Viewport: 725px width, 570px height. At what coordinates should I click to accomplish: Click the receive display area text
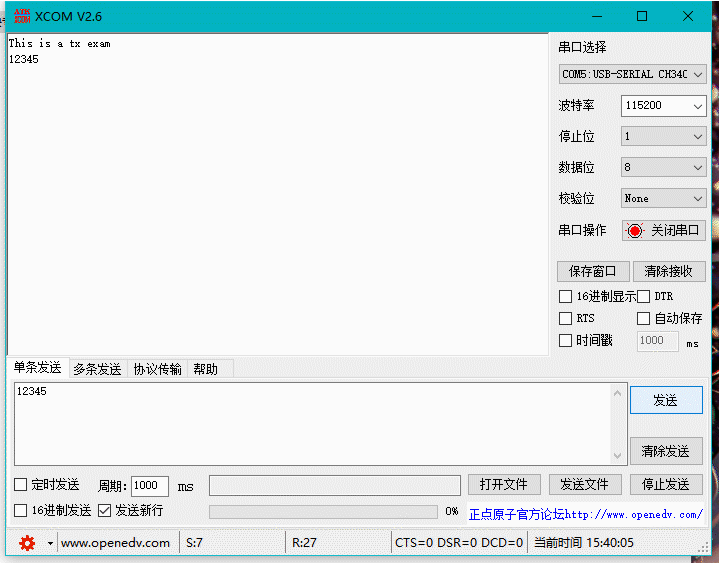(277, 194)
